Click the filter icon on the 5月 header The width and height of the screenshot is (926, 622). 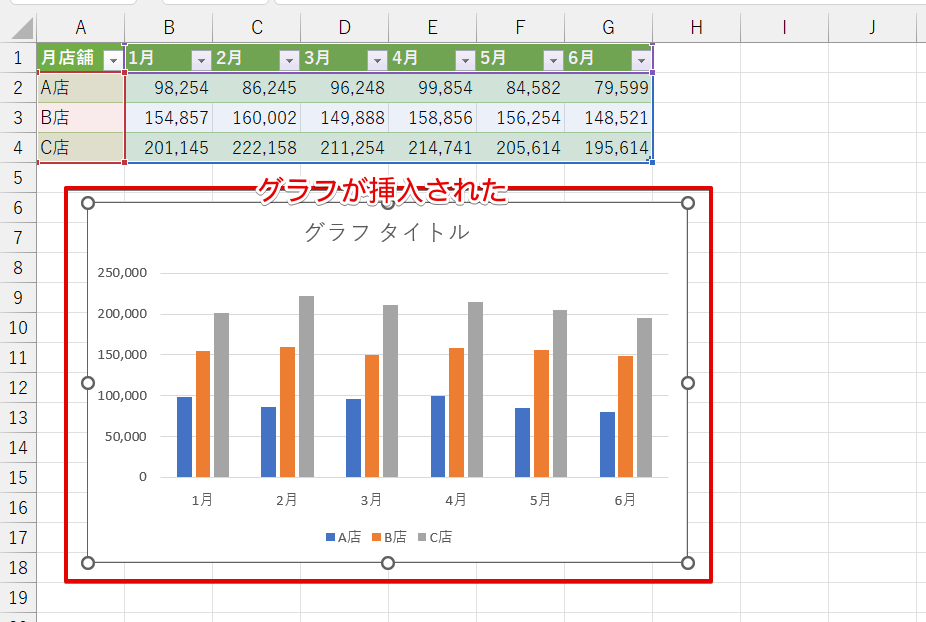point(553,58)
